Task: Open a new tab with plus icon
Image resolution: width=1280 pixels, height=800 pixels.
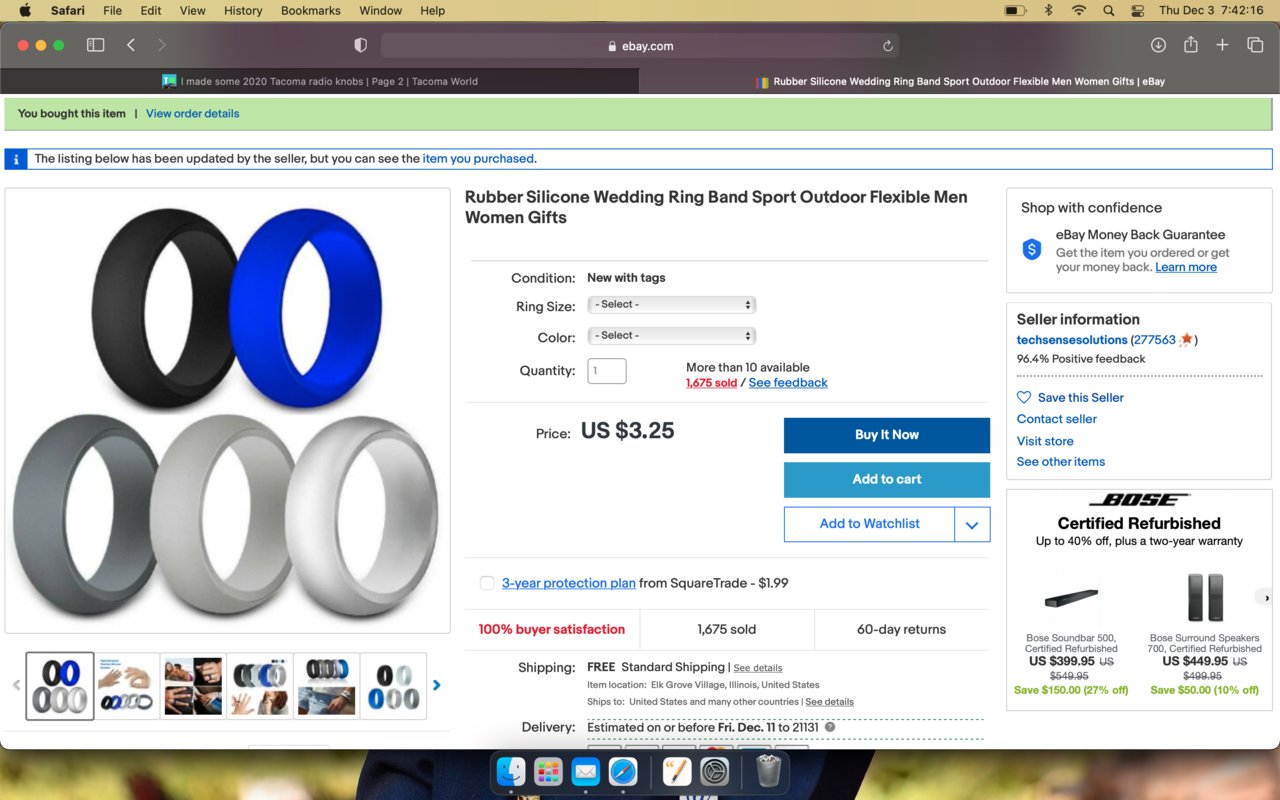Action: click(x=1222, y=45)
